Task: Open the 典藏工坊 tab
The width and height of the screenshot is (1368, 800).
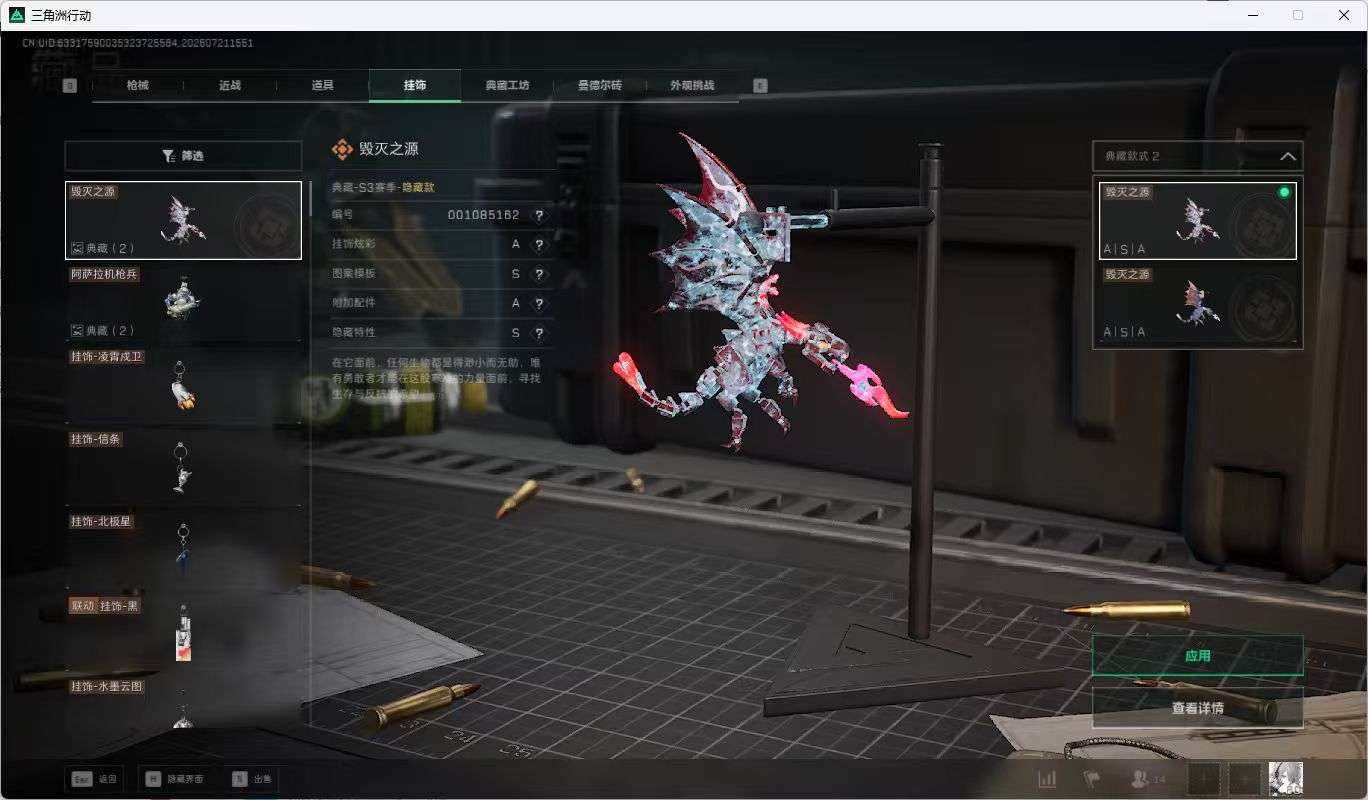Action: tap(507, 85)
